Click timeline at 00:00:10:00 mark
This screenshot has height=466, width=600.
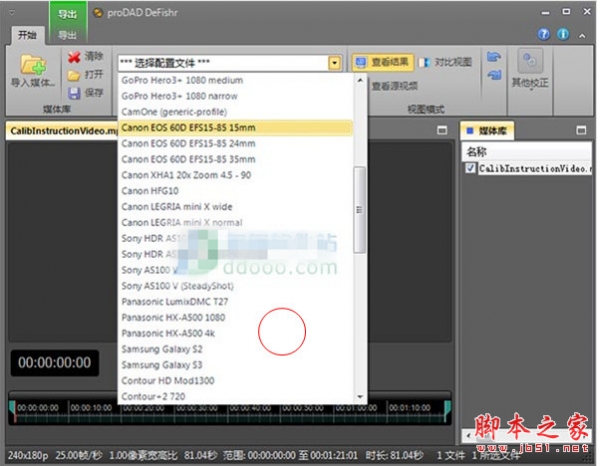91,408
